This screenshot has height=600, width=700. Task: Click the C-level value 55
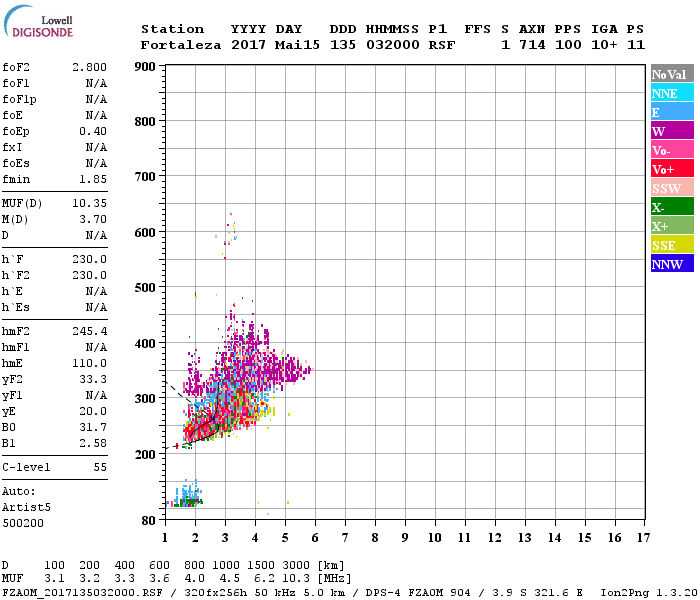pyautogui.click(x=100, y=467)
